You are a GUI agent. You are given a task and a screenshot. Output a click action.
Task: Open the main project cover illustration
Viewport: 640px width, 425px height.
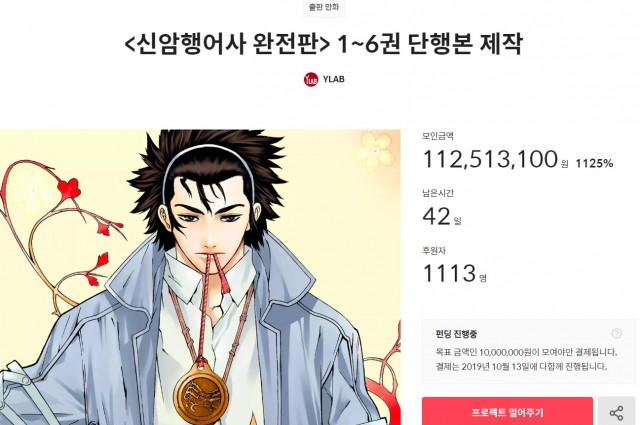click(200, 277)
